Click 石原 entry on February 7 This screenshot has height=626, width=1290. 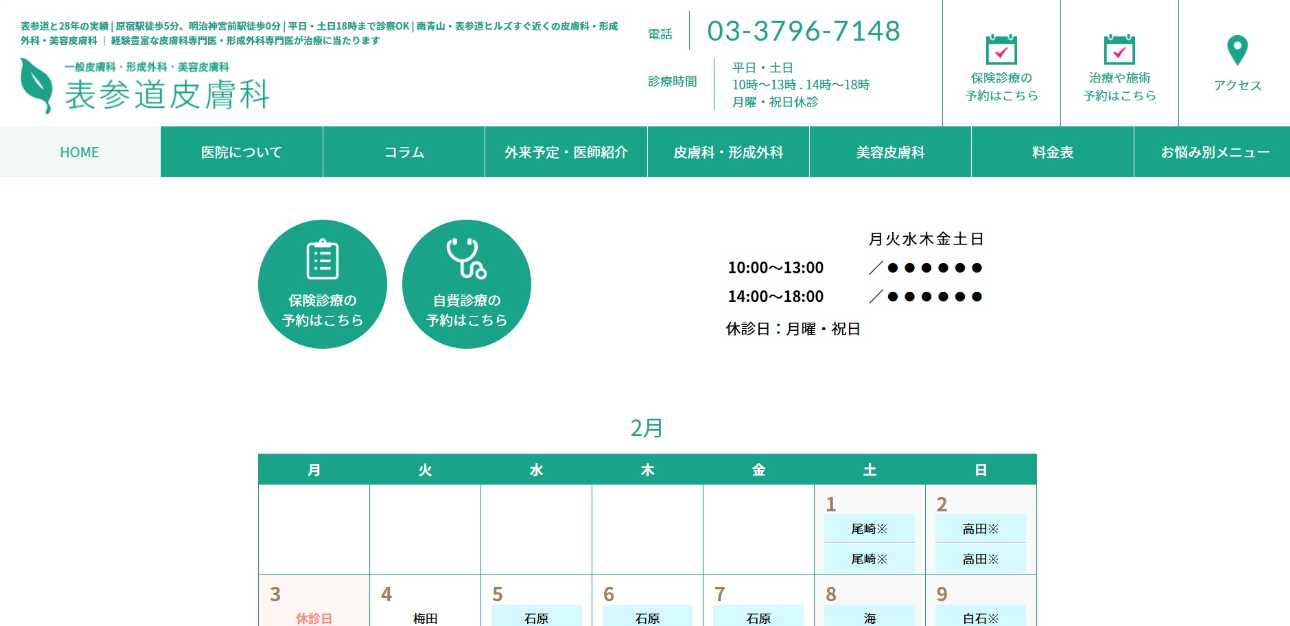759,618
